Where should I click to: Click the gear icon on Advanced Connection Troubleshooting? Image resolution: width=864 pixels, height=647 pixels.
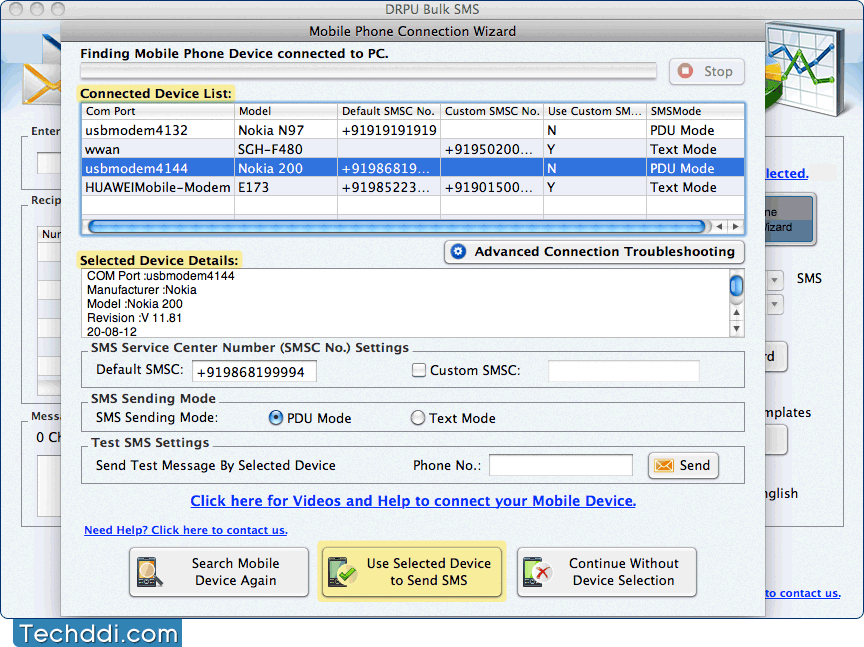458,252
